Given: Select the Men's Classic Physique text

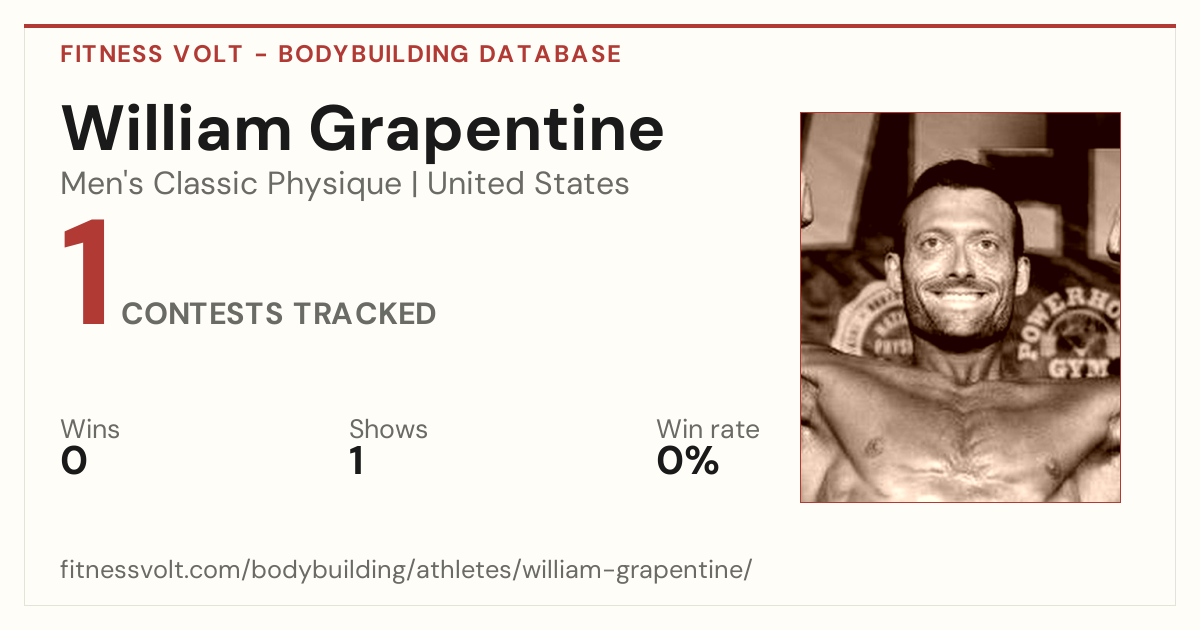Looking at the screenshot, I should [232, 184].
